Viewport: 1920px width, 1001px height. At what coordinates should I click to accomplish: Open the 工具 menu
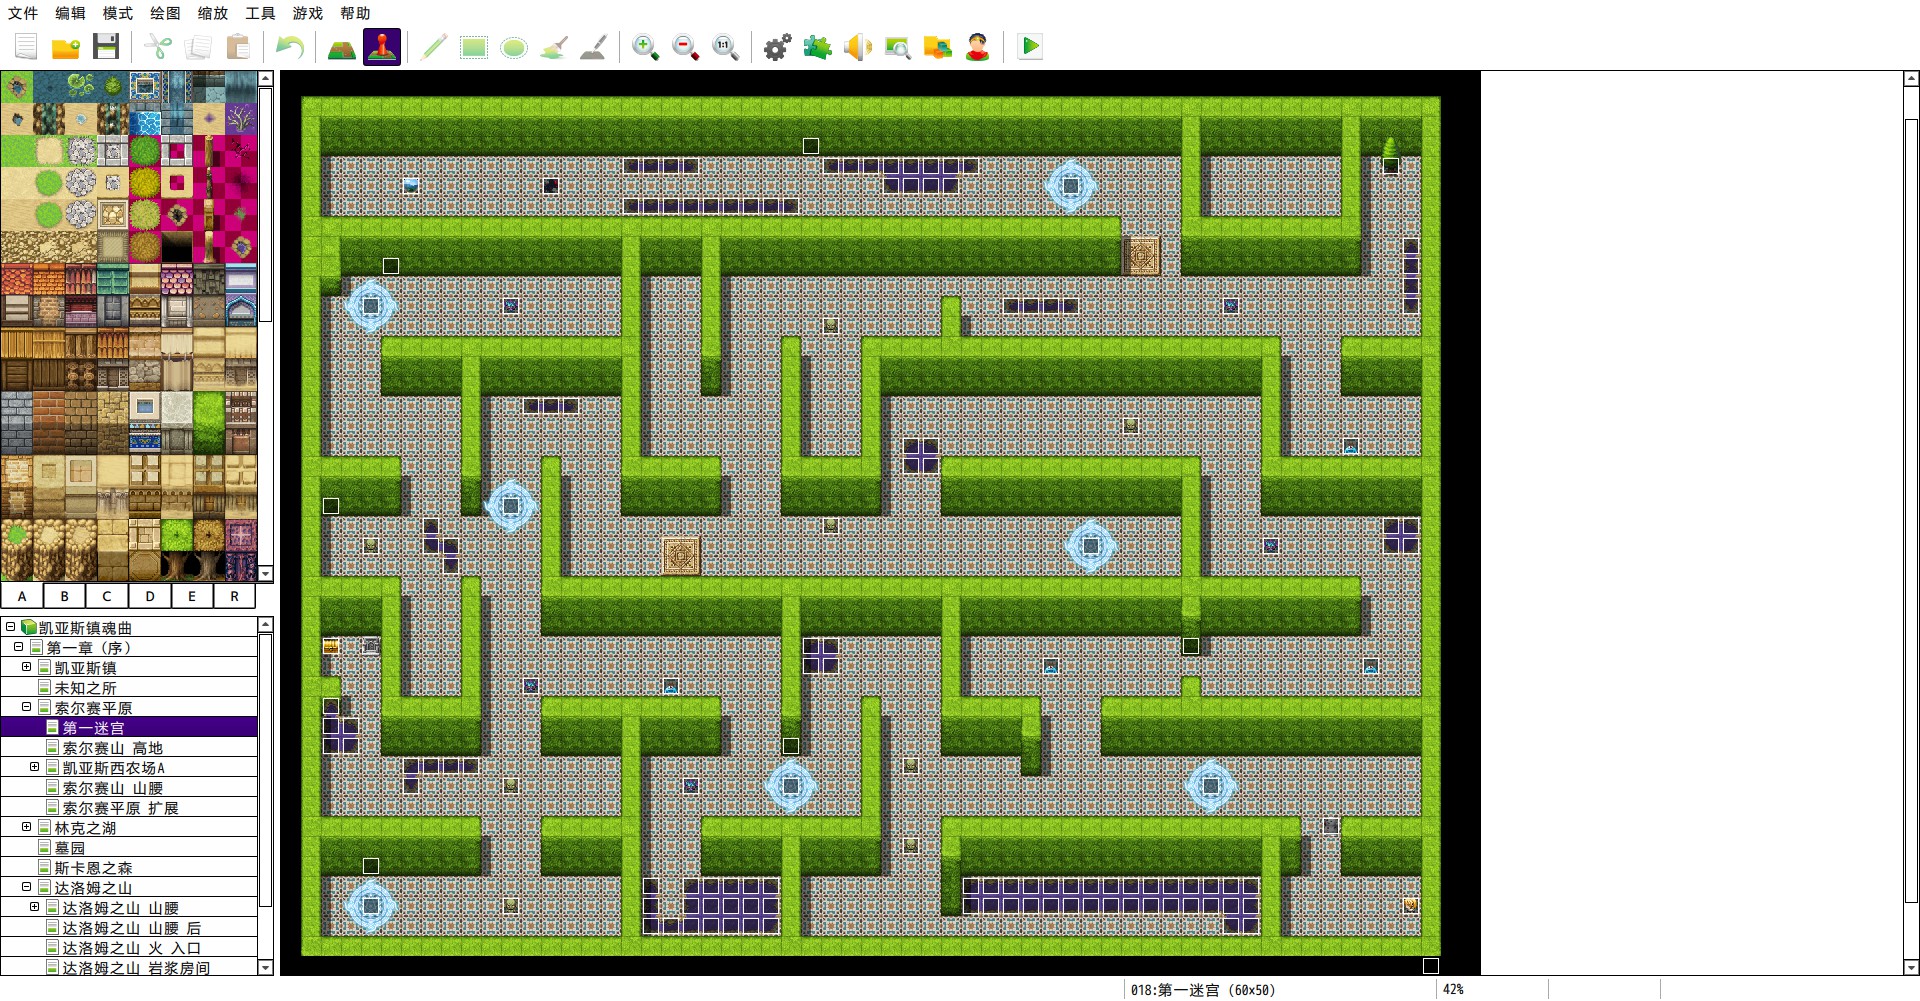260,13
